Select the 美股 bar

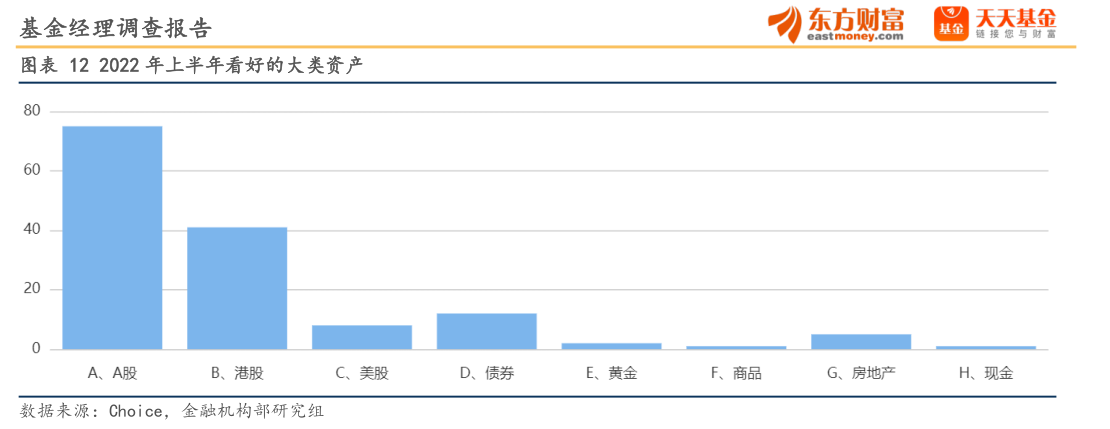point(362,337)
